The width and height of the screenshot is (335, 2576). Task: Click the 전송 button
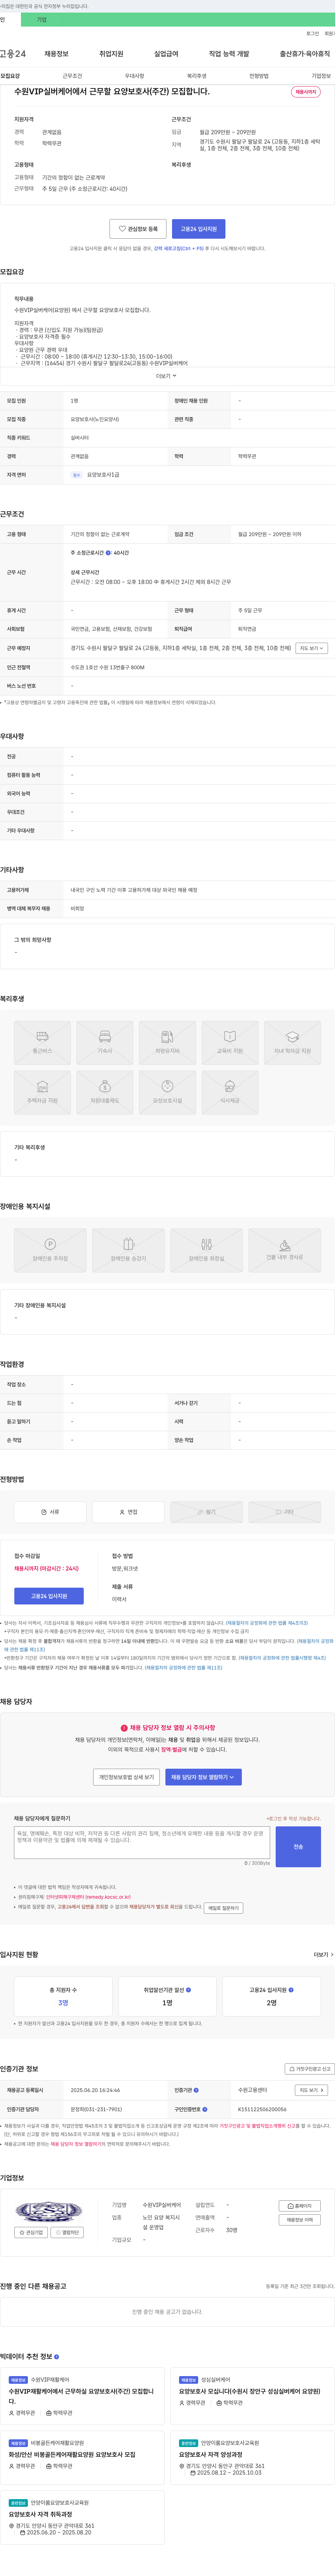pyautogui.click(x=298, y=1847)
